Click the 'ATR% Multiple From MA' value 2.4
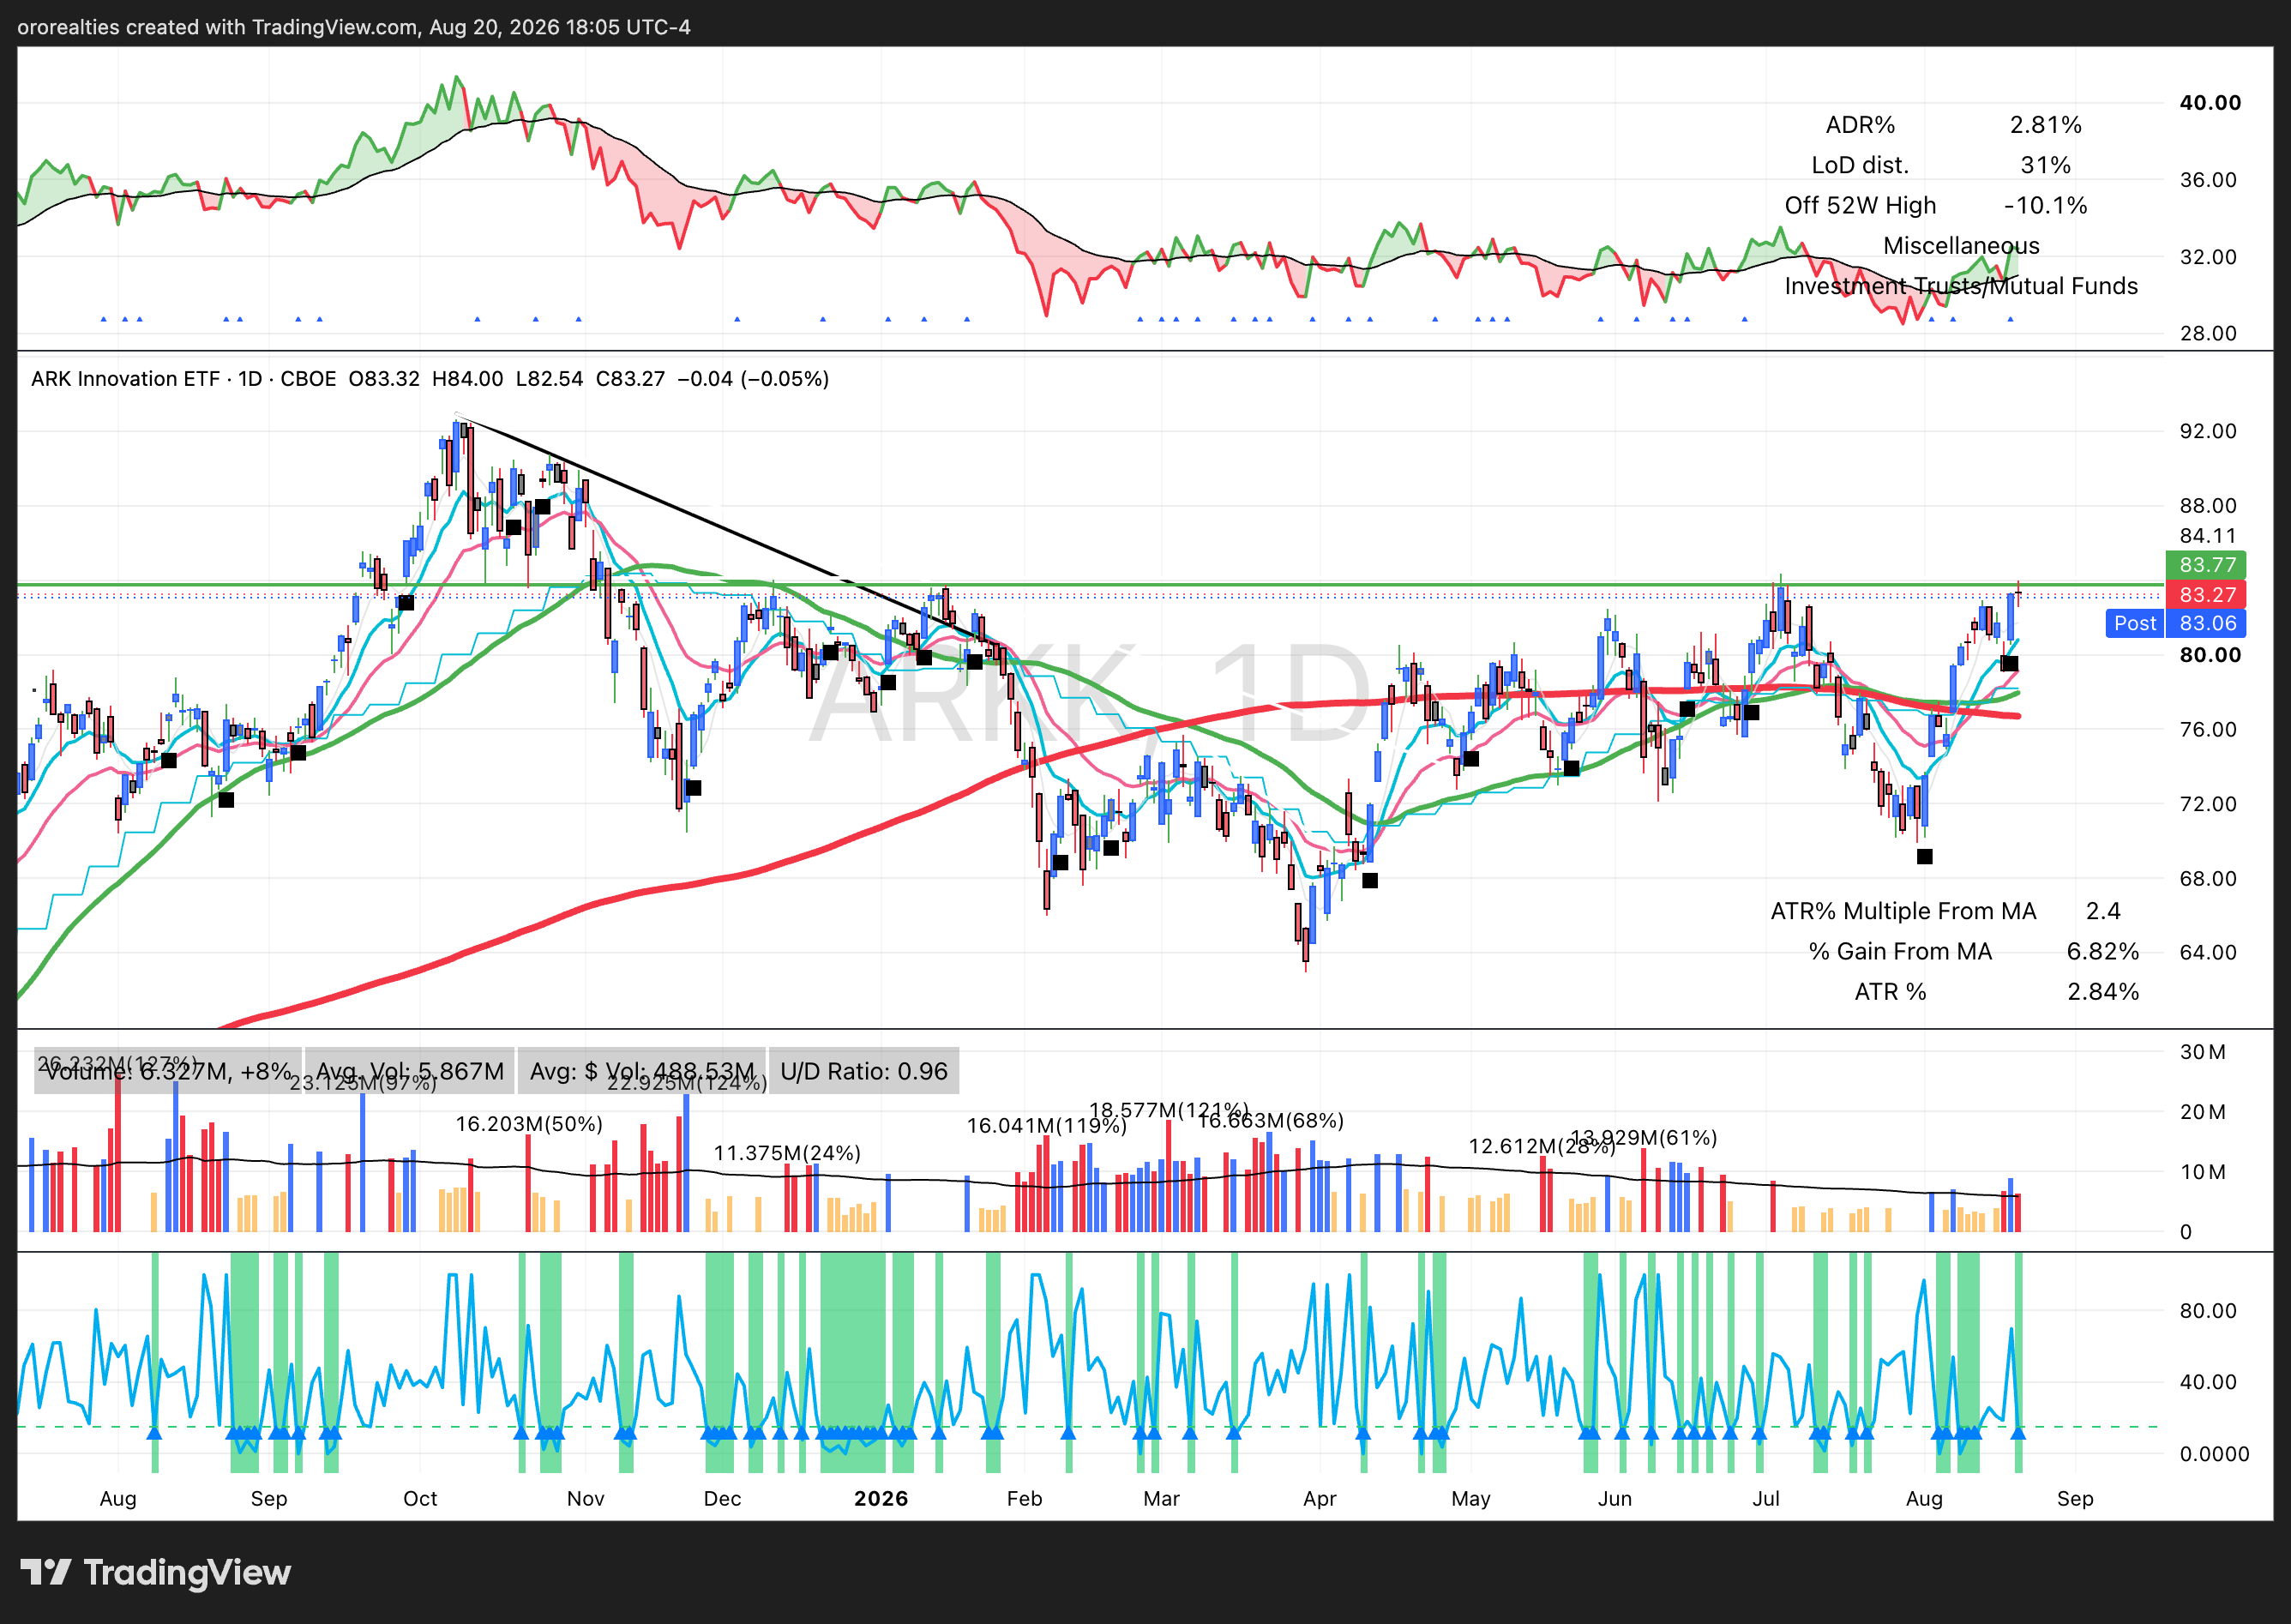The height and width of the screenshot is (1624, 2291). [2103, 911]
